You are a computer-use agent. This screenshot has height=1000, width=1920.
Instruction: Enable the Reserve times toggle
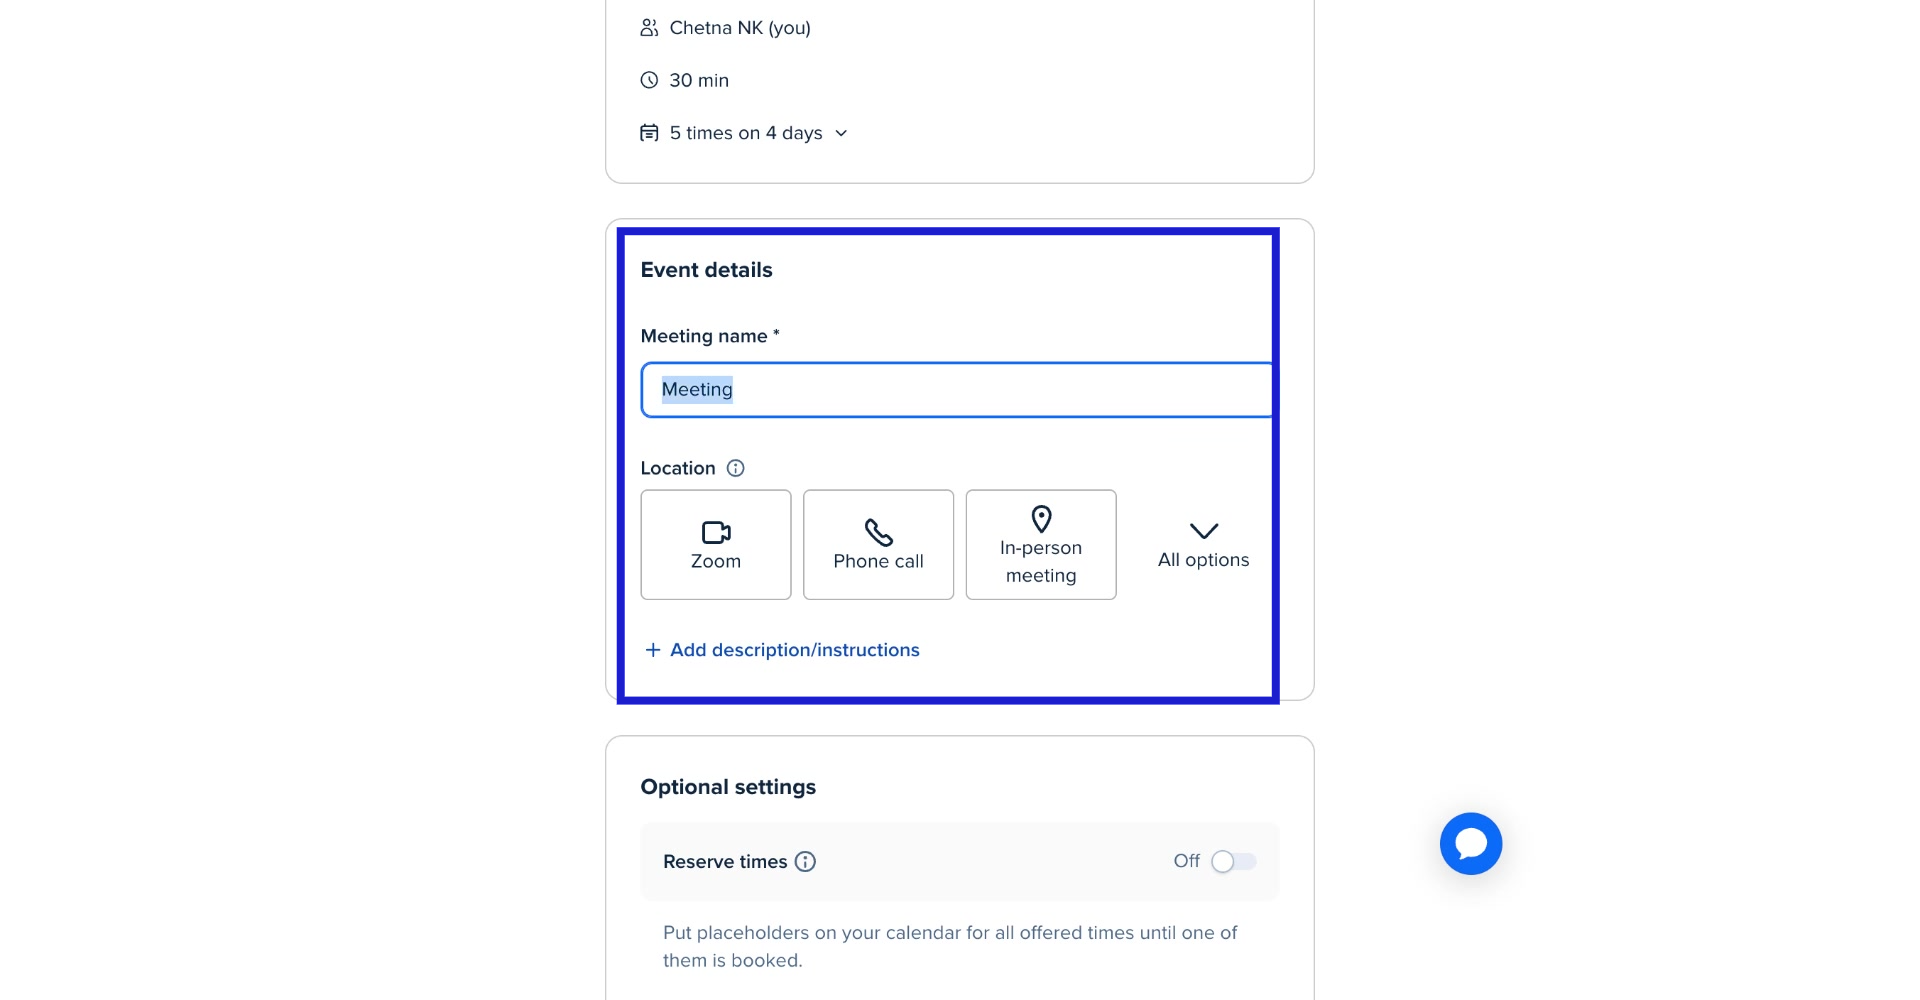click(x=1233, y=861)
